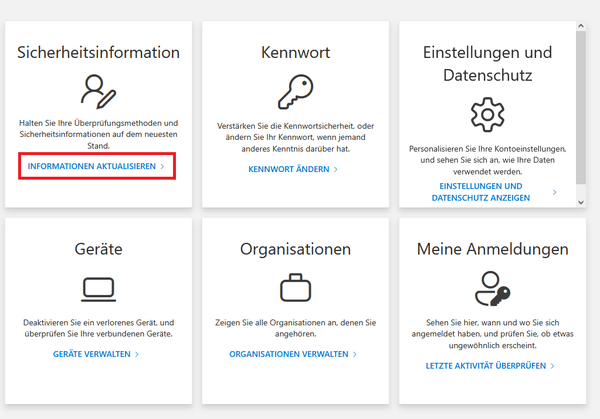Click the chevron after ORGANISATIONEN VERWALTEN
Viewport: 600px width, 419px height.
point(355,354)
